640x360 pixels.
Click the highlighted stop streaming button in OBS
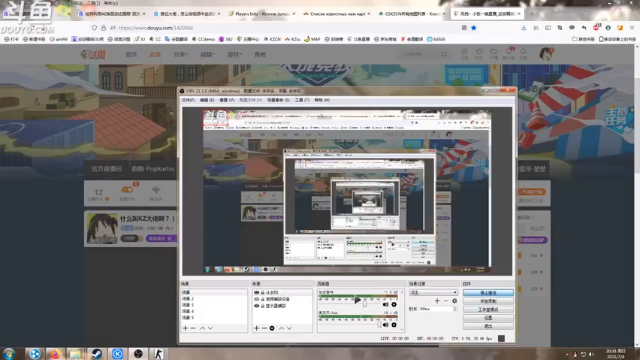(488, 293)
